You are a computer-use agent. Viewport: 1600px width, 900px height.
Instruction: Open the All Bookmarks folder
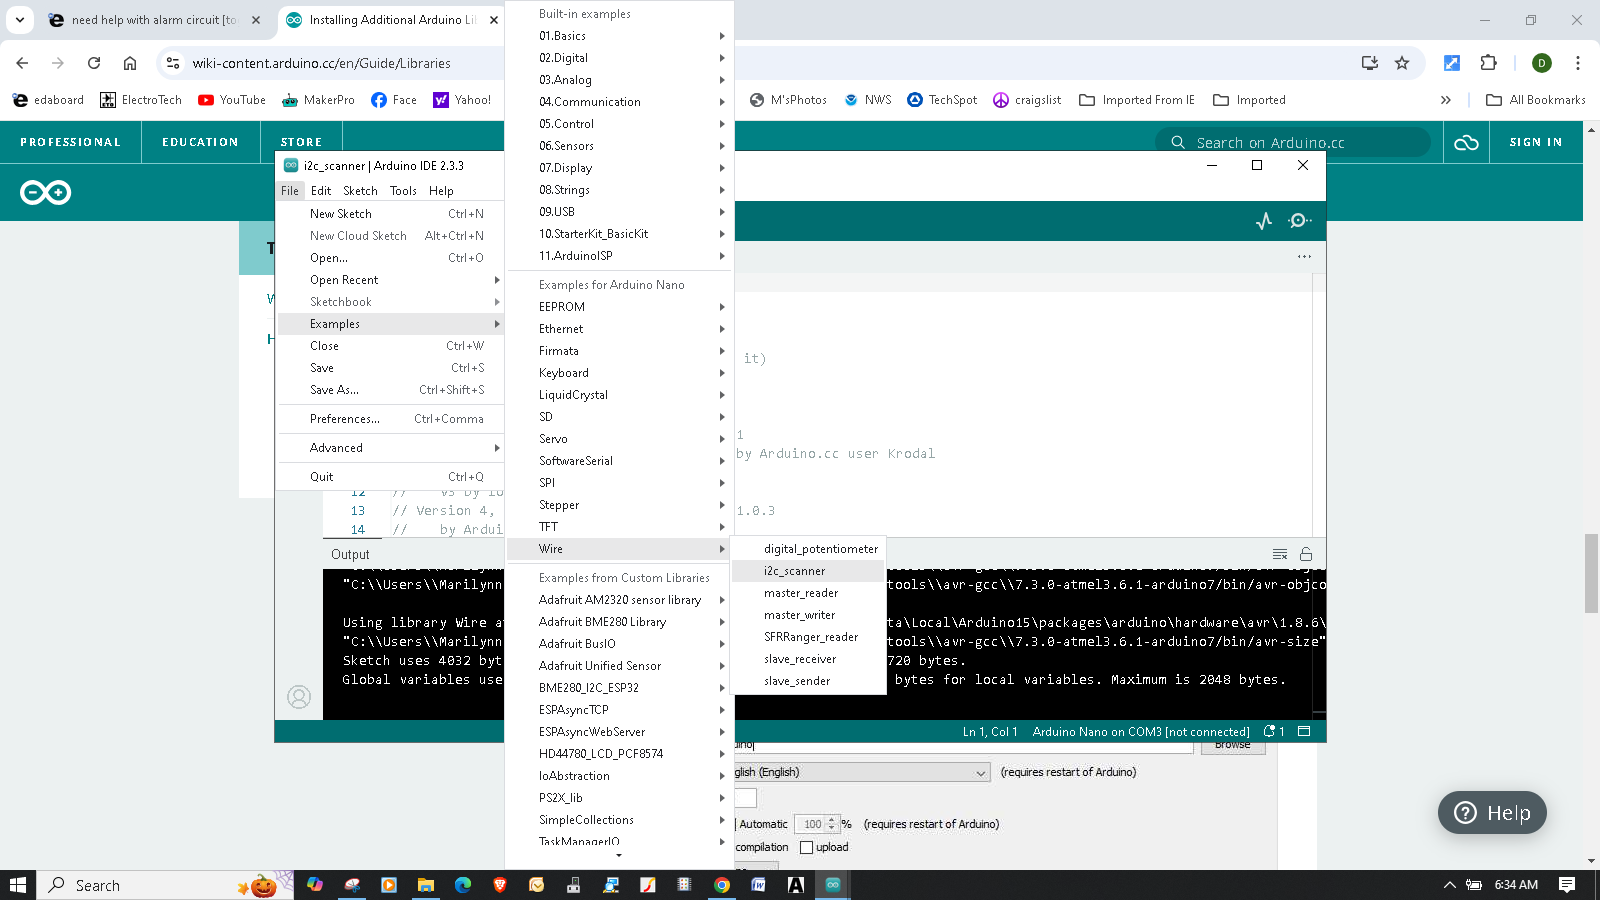[1536, 100]
